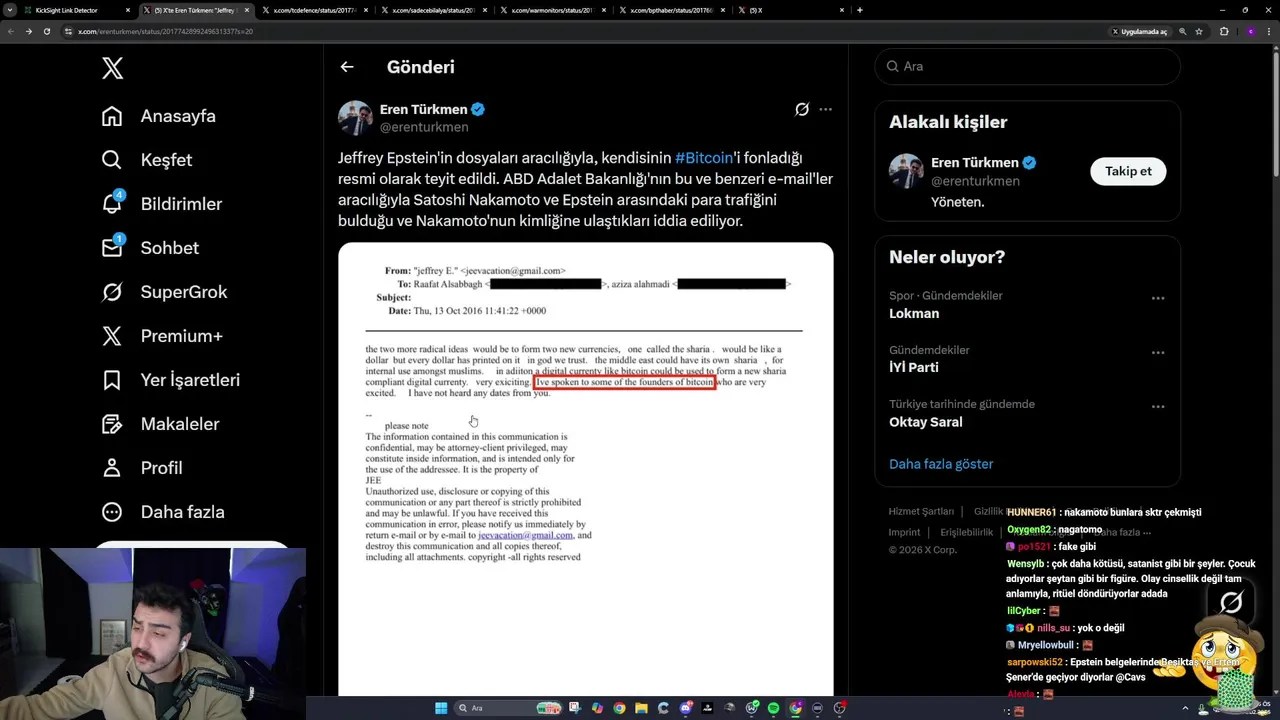Open Erişilebilirlik footer link
This screenshot has width=1280, height=720.
(x=966, y=532)
